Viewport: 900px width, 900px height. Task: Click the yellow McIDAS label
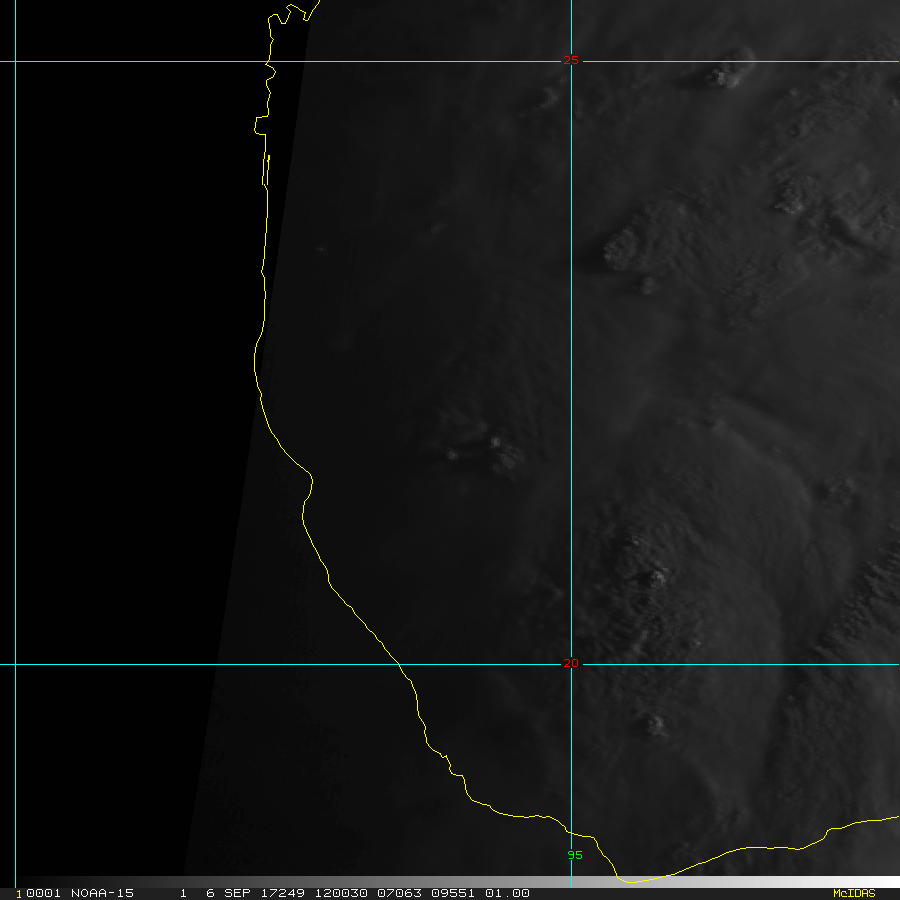point(853,893)
